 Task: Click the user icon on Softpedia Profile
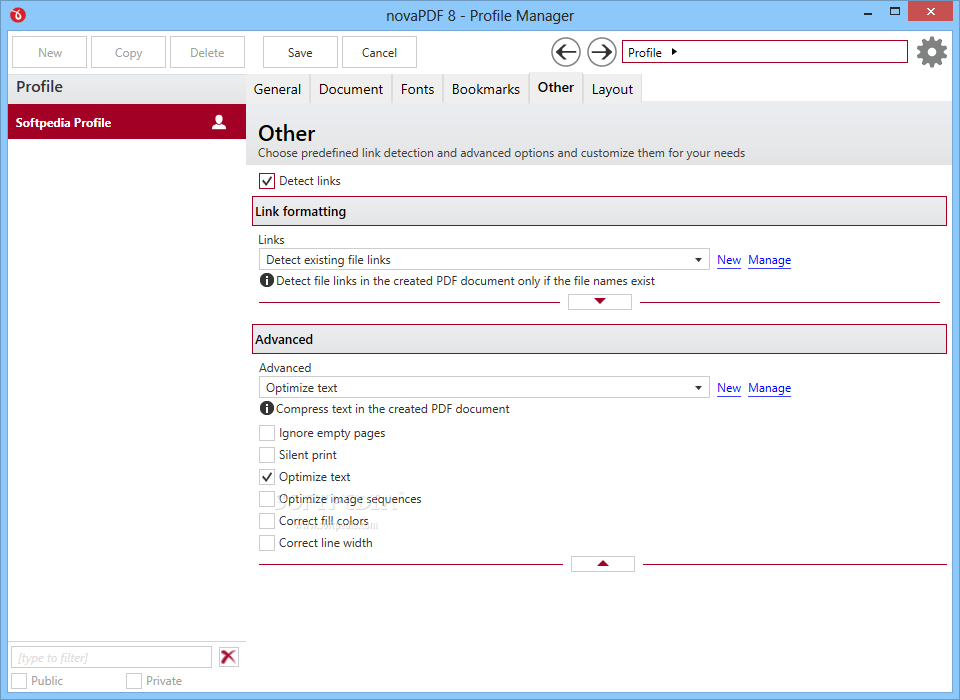(219, 122)
